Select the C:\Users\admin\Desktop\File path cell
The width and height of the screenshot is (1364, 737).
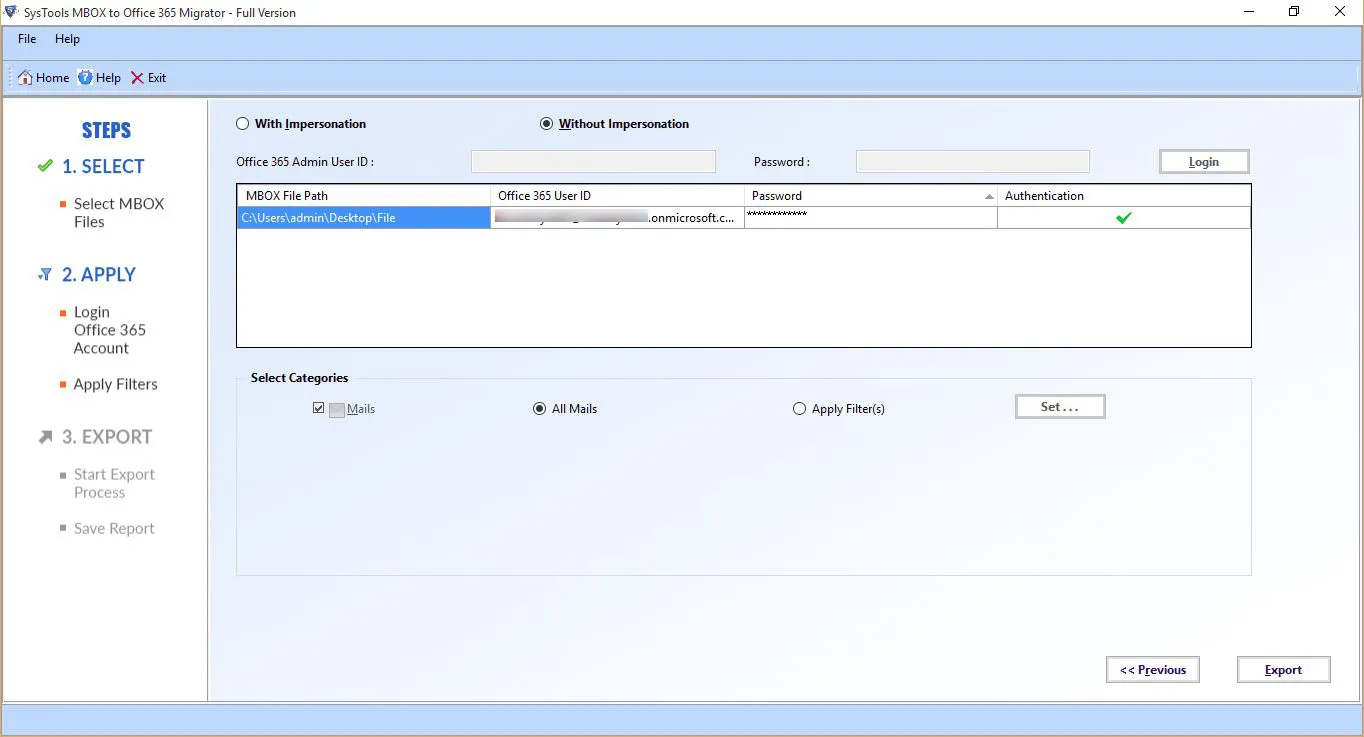364,218
